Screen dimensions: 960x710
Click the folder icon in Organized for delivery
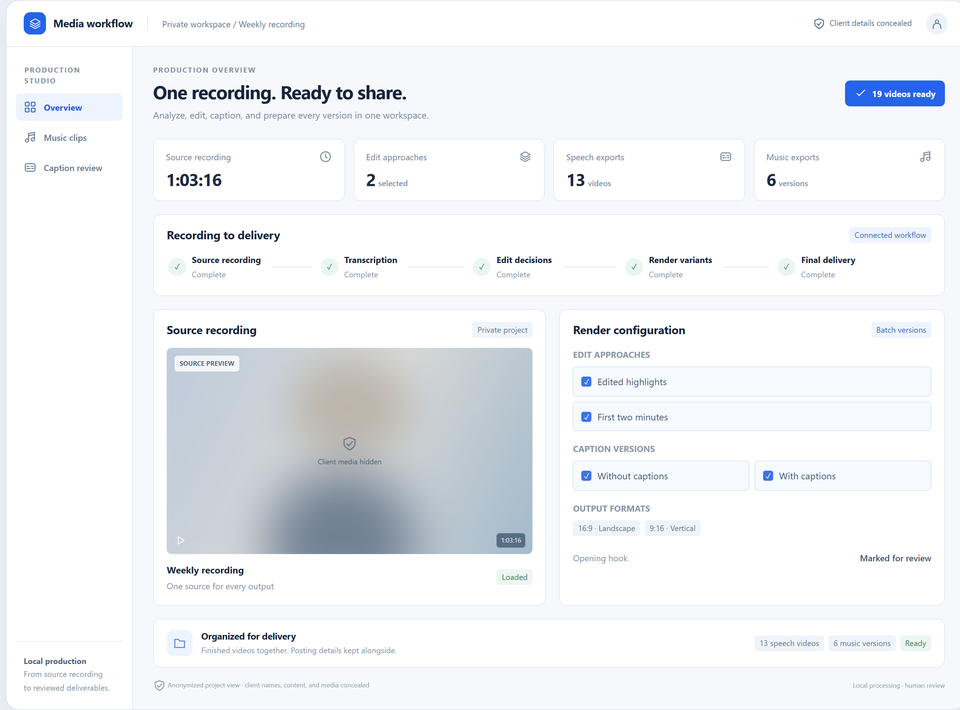click(179, 643)
